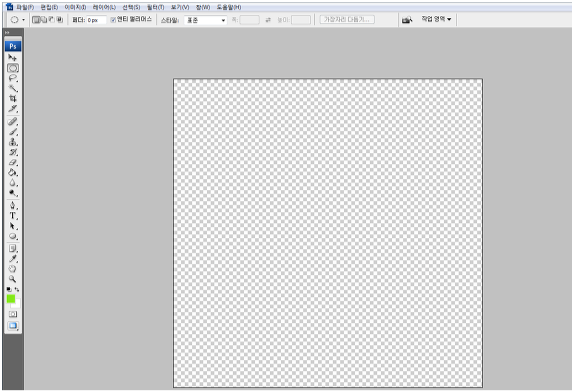The width and height of the screenshot is (574, 392).
Task: Select the Lasso tool
Action: [x=13, y=78]
